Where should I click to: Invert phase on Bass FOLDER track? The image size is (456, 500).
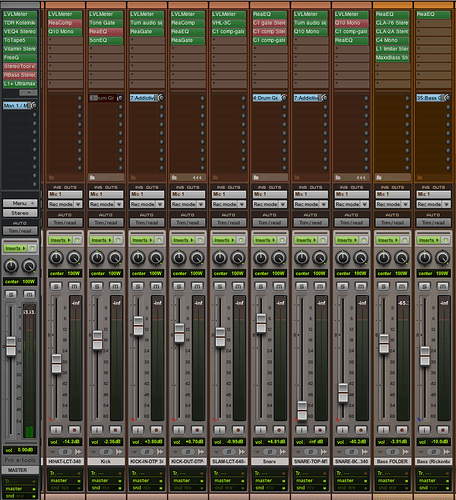point(393,452)
